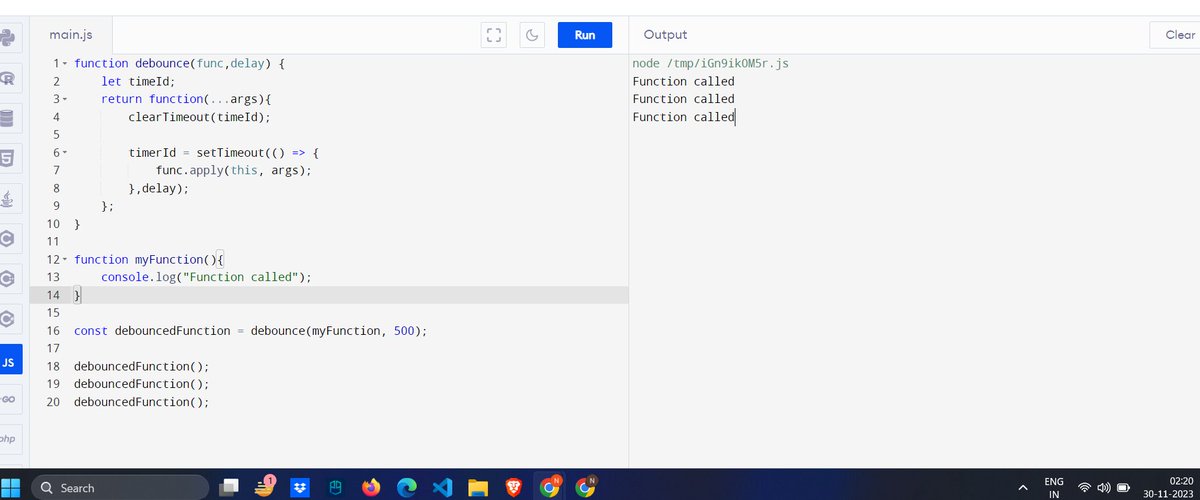1200x500 pixels.
Task: Click the 'clearTimeout(timeId);' code line
Action: click(x=199, y=117)
